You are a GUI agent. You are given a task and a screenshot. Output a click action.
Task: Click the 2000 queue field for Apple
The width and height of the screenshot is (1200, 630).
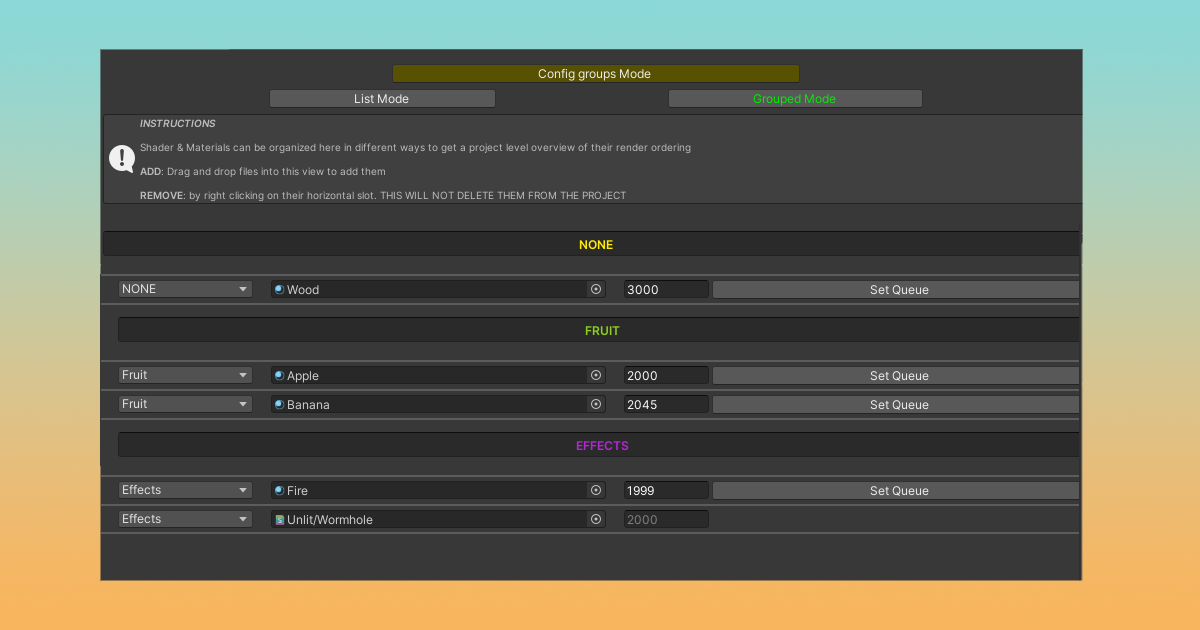[666, 375]
